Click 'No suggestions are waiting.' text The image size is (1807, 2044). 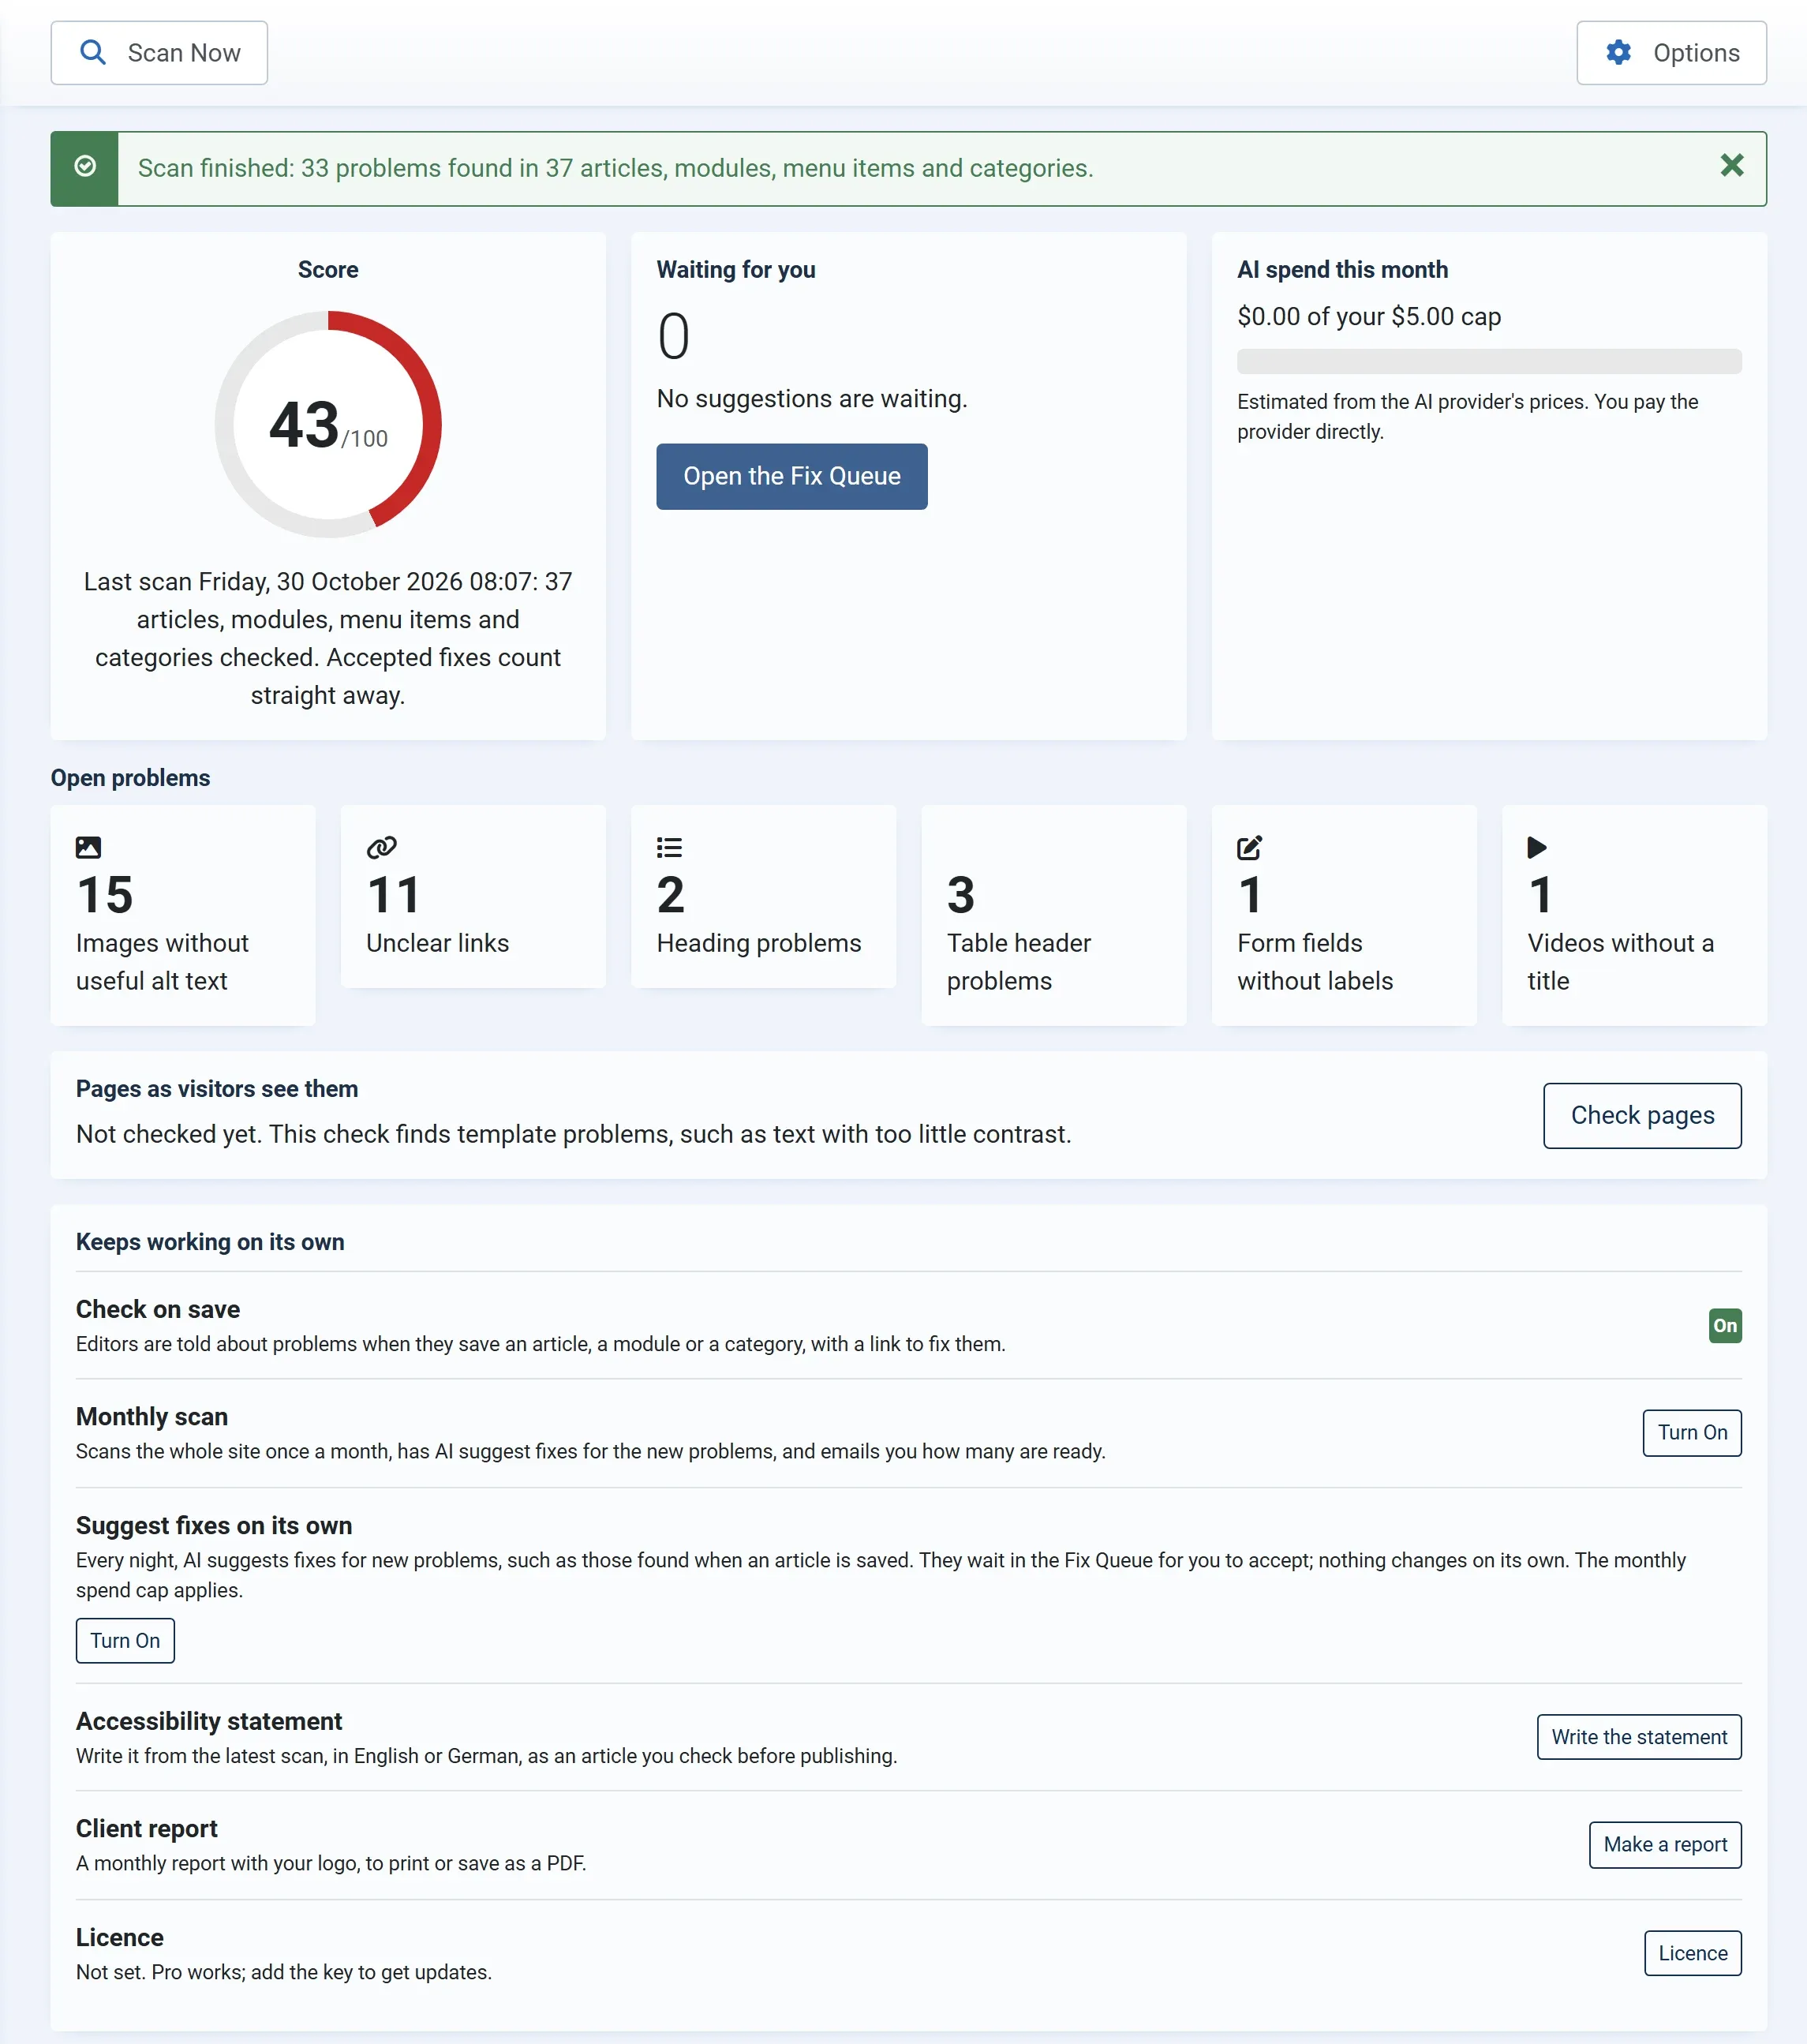click(x=811, y=399)
